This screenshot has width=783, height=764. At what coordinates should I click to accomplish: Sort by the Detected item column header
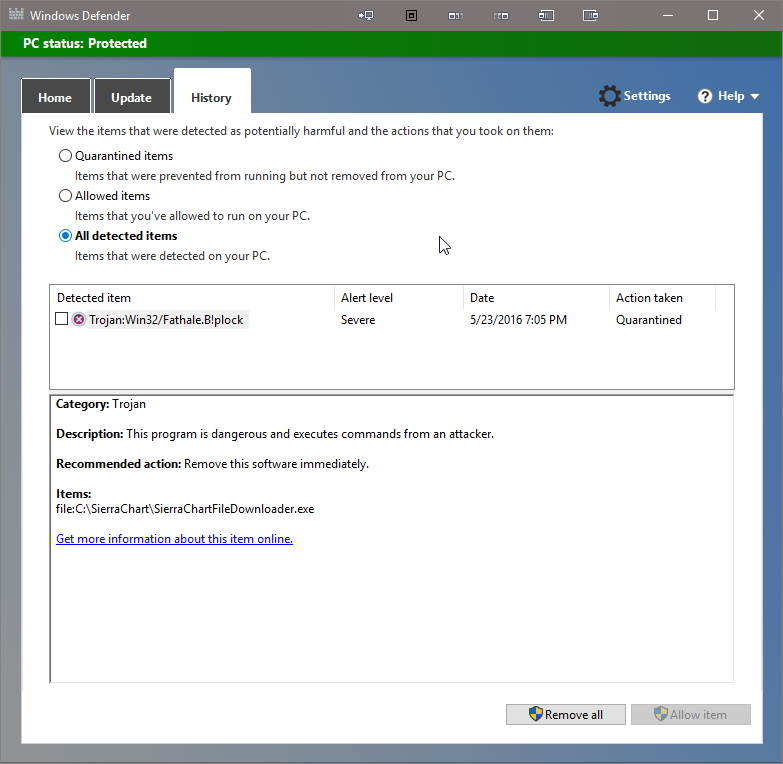192,298
